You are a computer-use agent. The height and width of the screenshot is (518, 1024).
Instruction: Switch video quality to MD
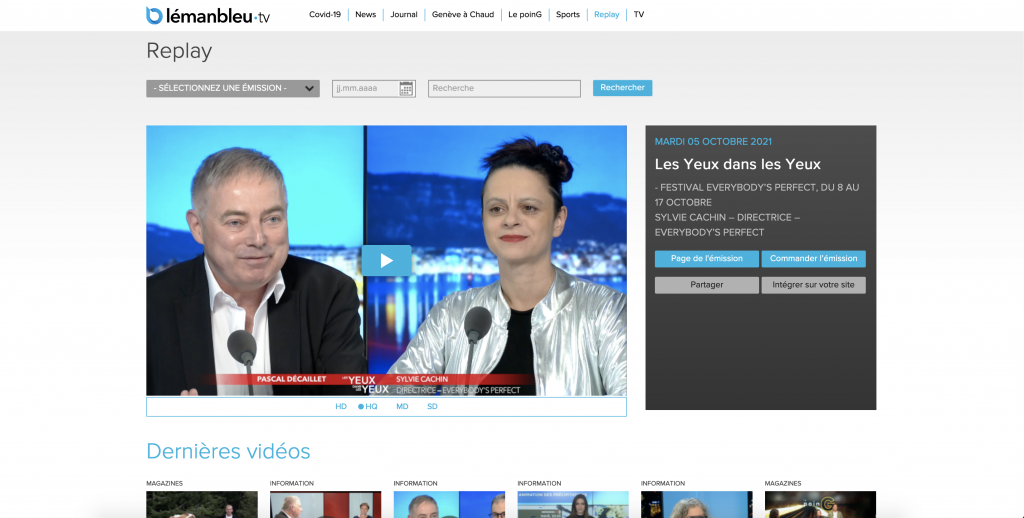pos(402,407)
